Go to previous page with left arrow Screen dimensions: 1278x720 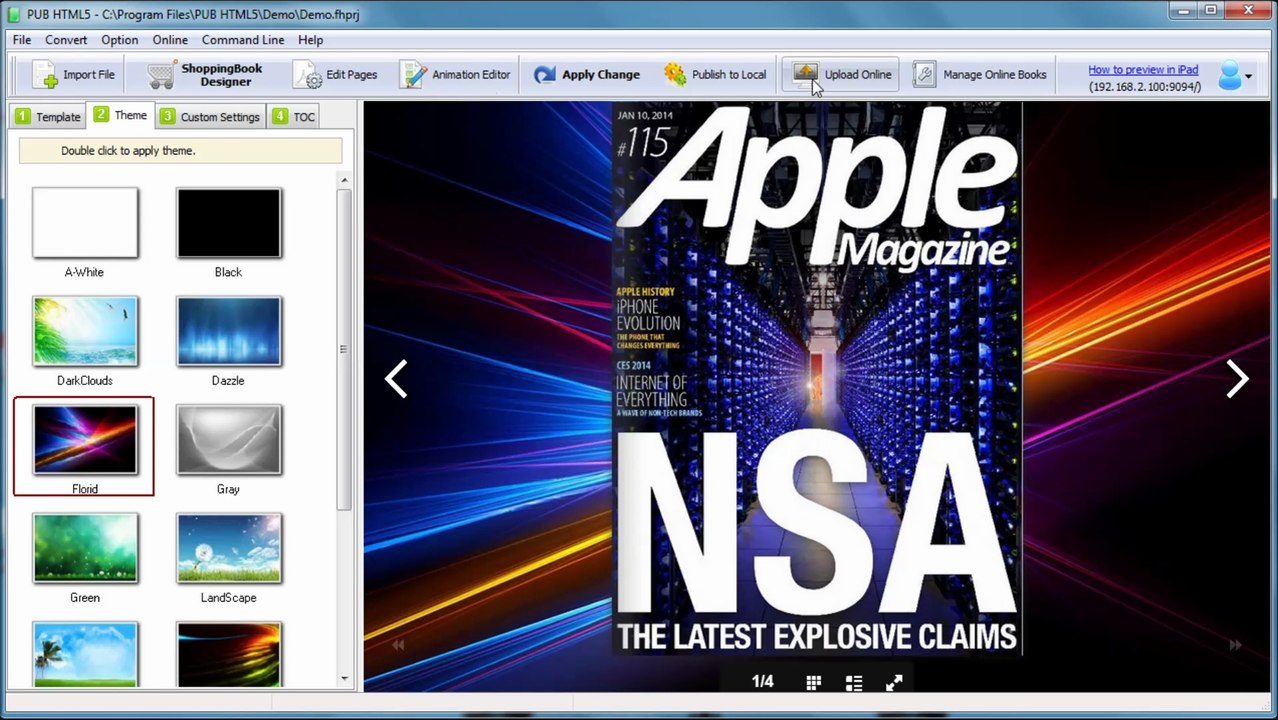click(396, 379)
